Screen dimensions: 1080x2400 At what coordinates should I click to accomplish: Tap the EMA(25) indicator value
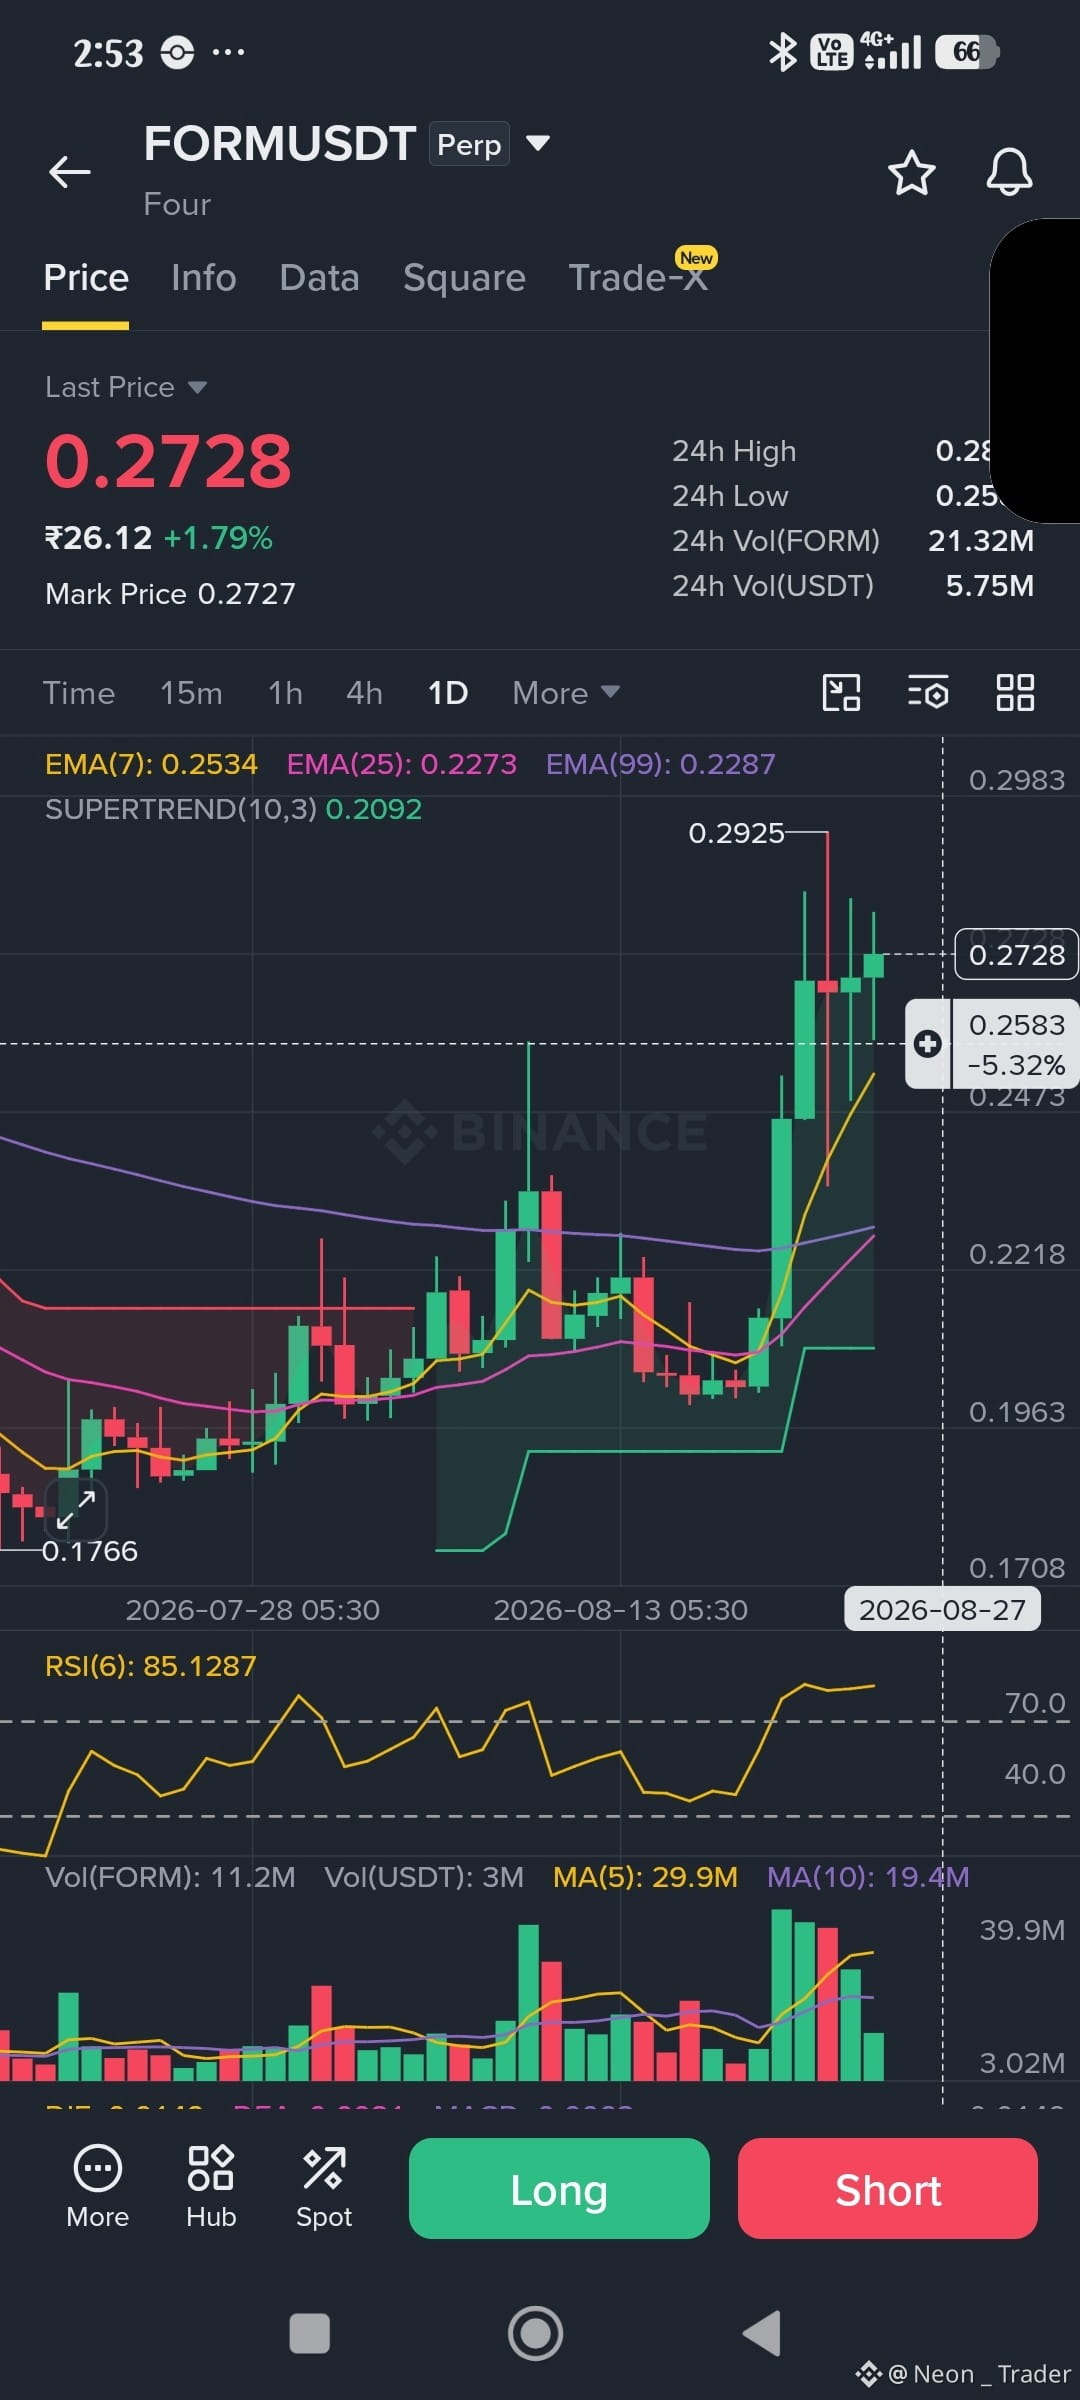(x=401, y=764)
